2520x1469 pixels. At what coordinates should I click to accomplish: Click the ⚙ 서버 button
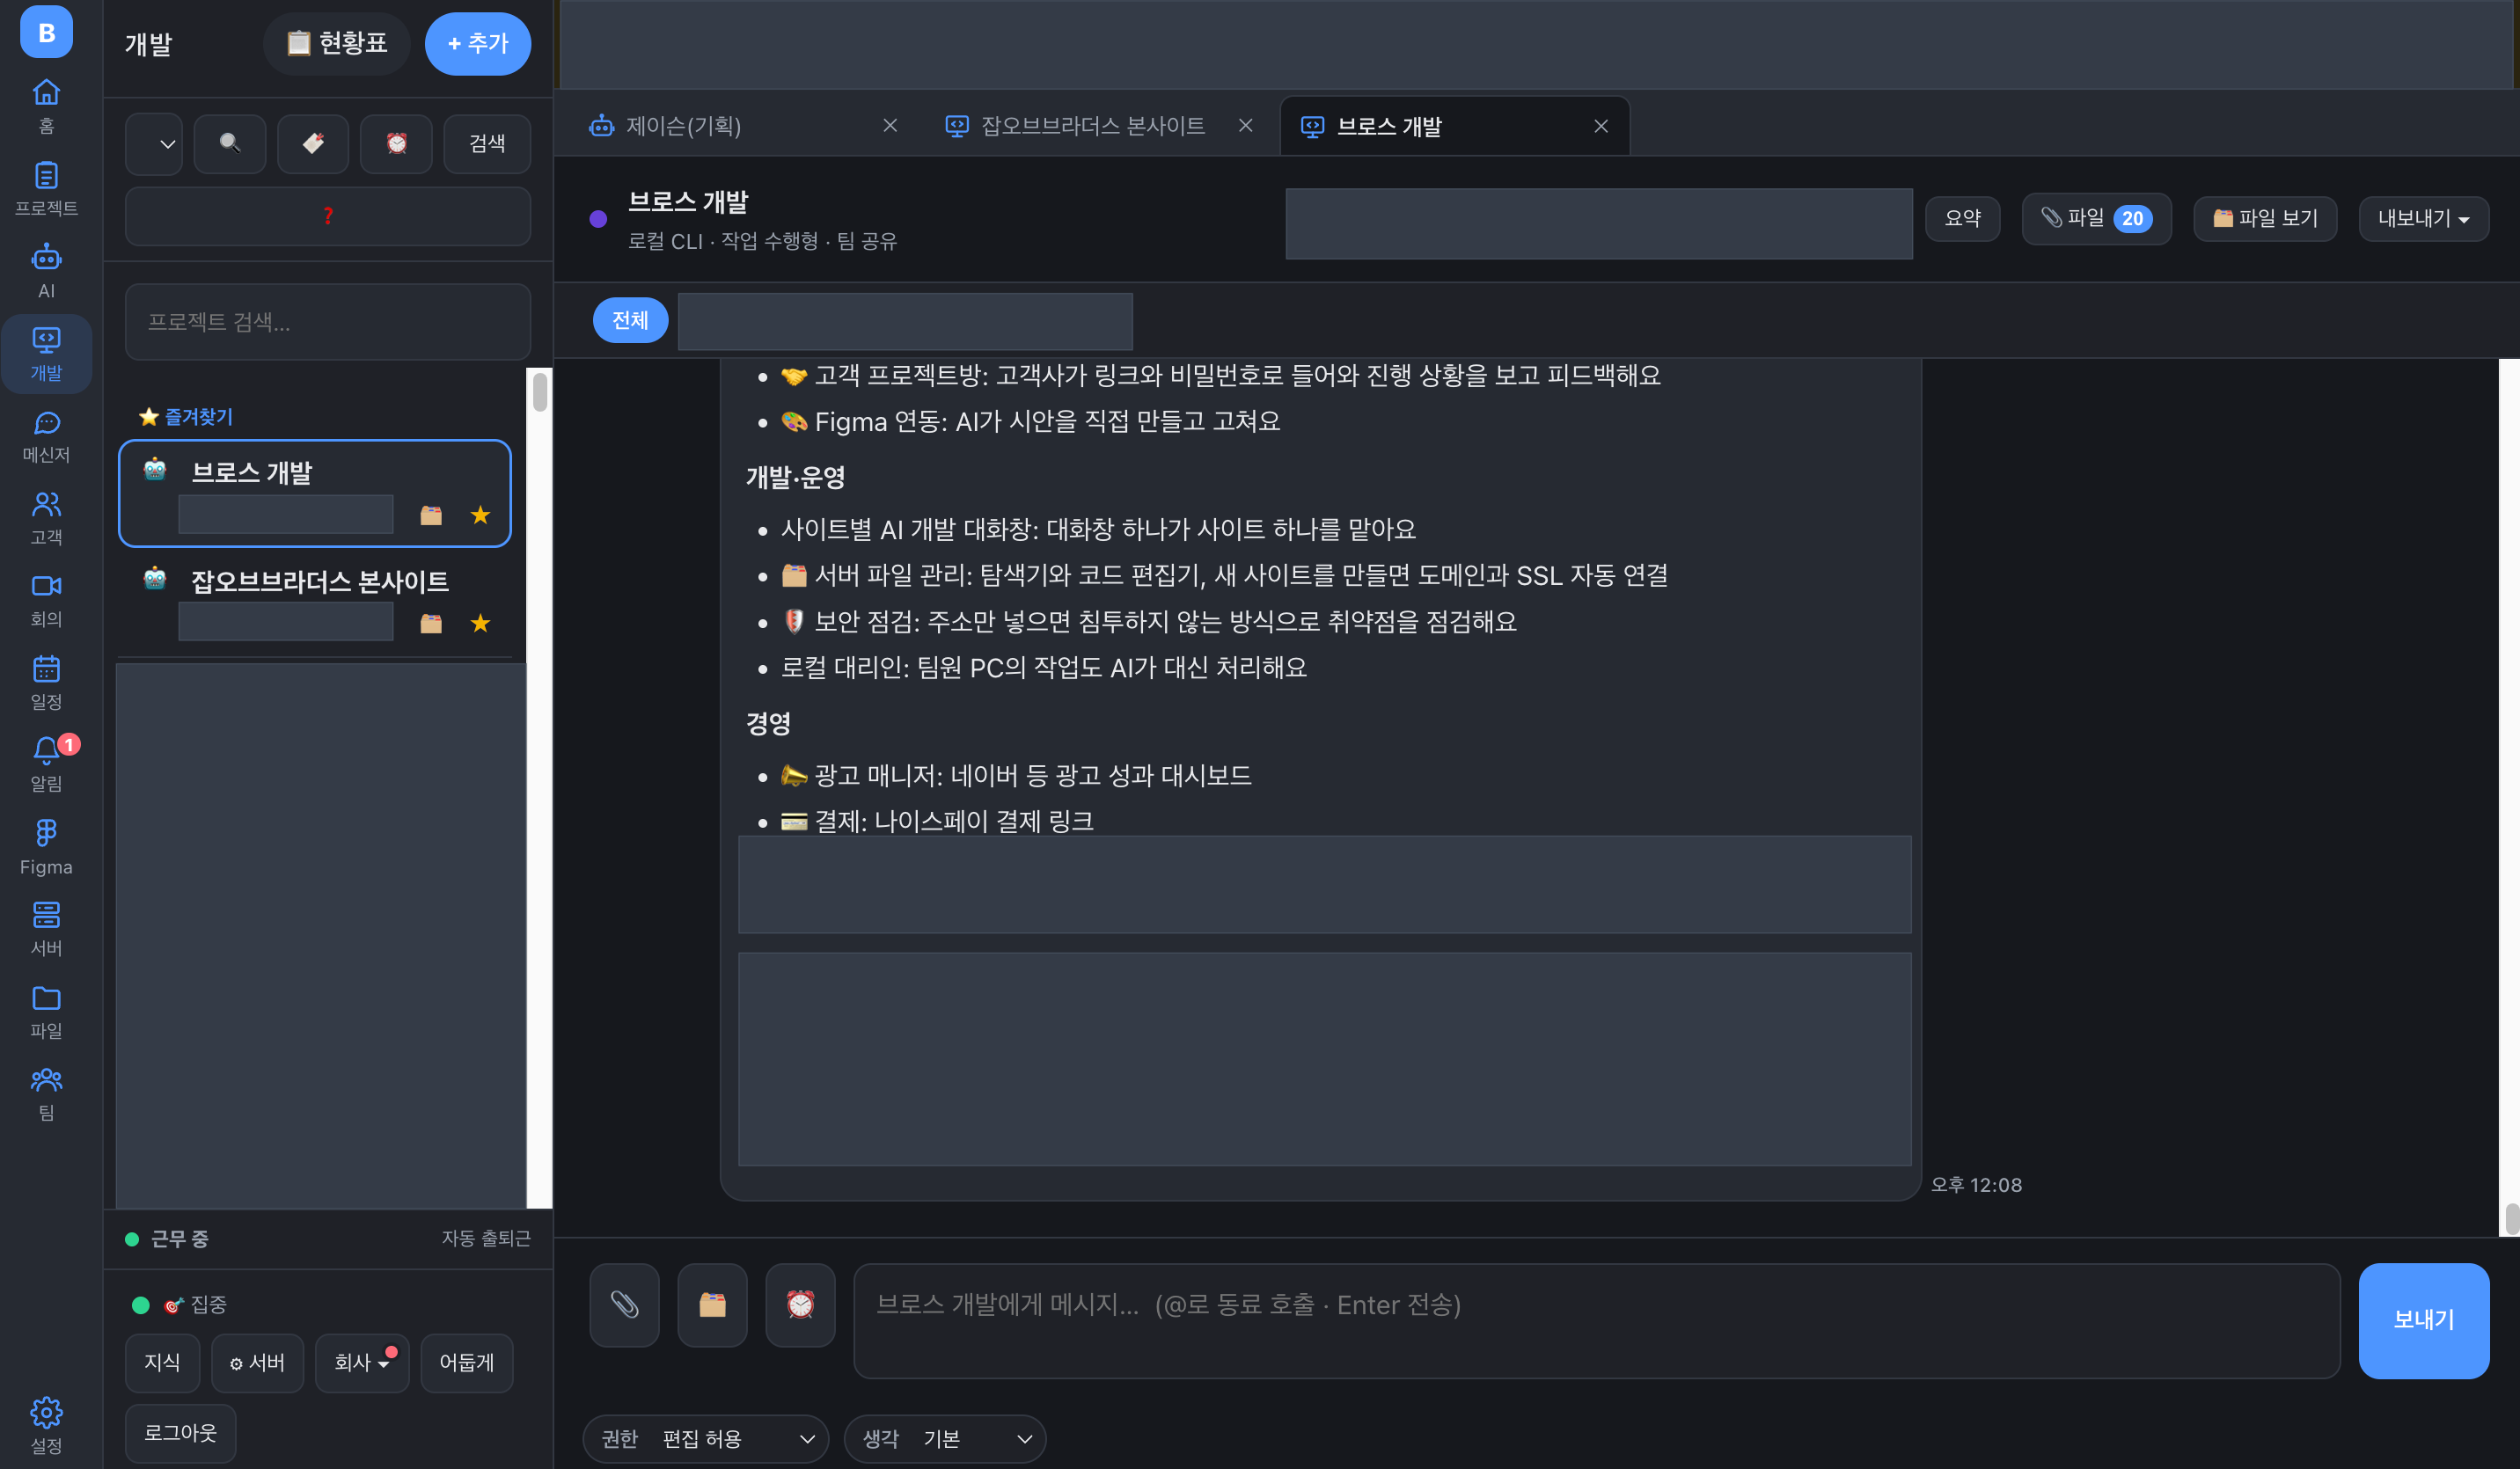pyautogui.click(x=257, y=1362)
